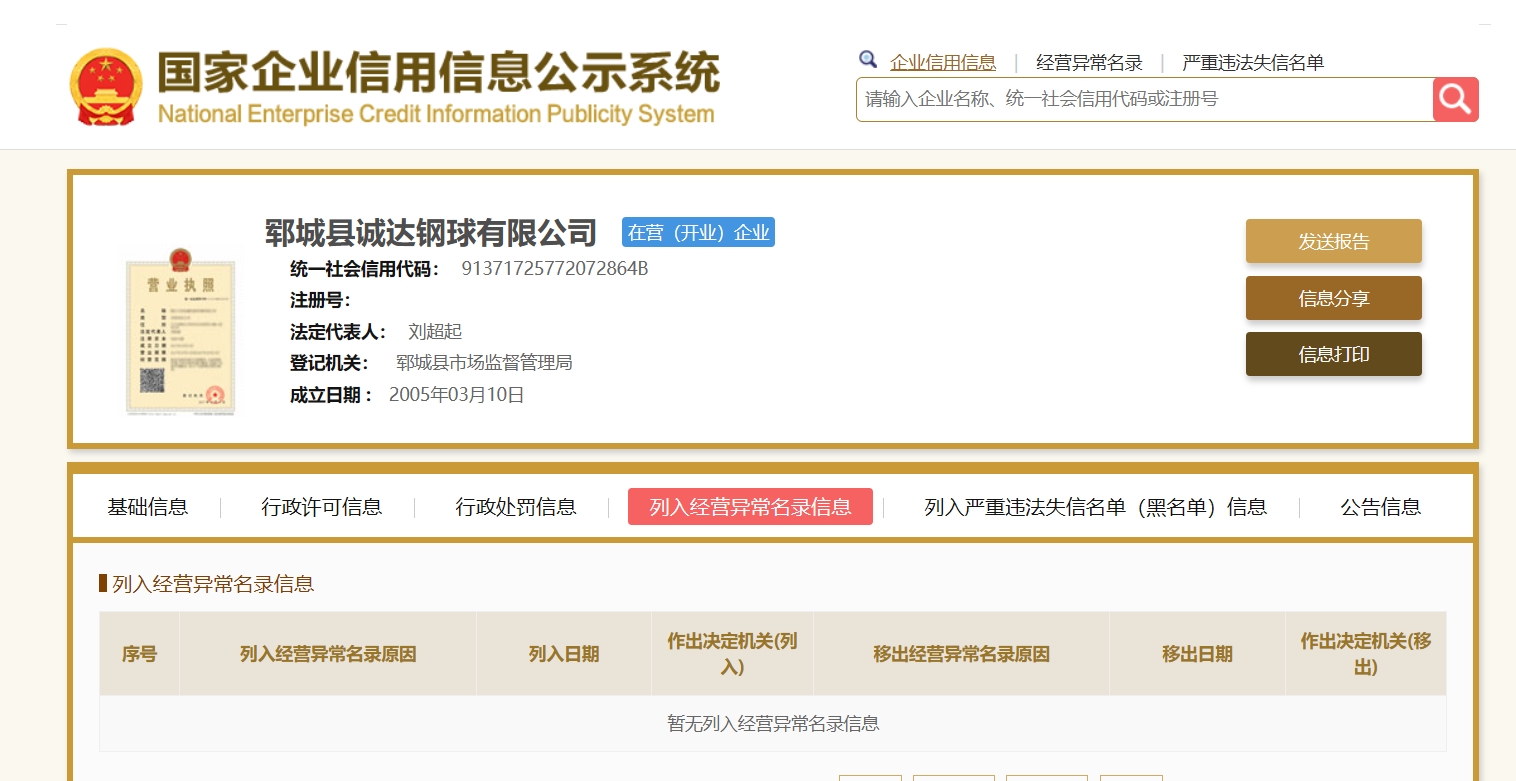Click the registration authority 郓城县市场监督管理局
The image size is (1516, 781).
(484, 363)
